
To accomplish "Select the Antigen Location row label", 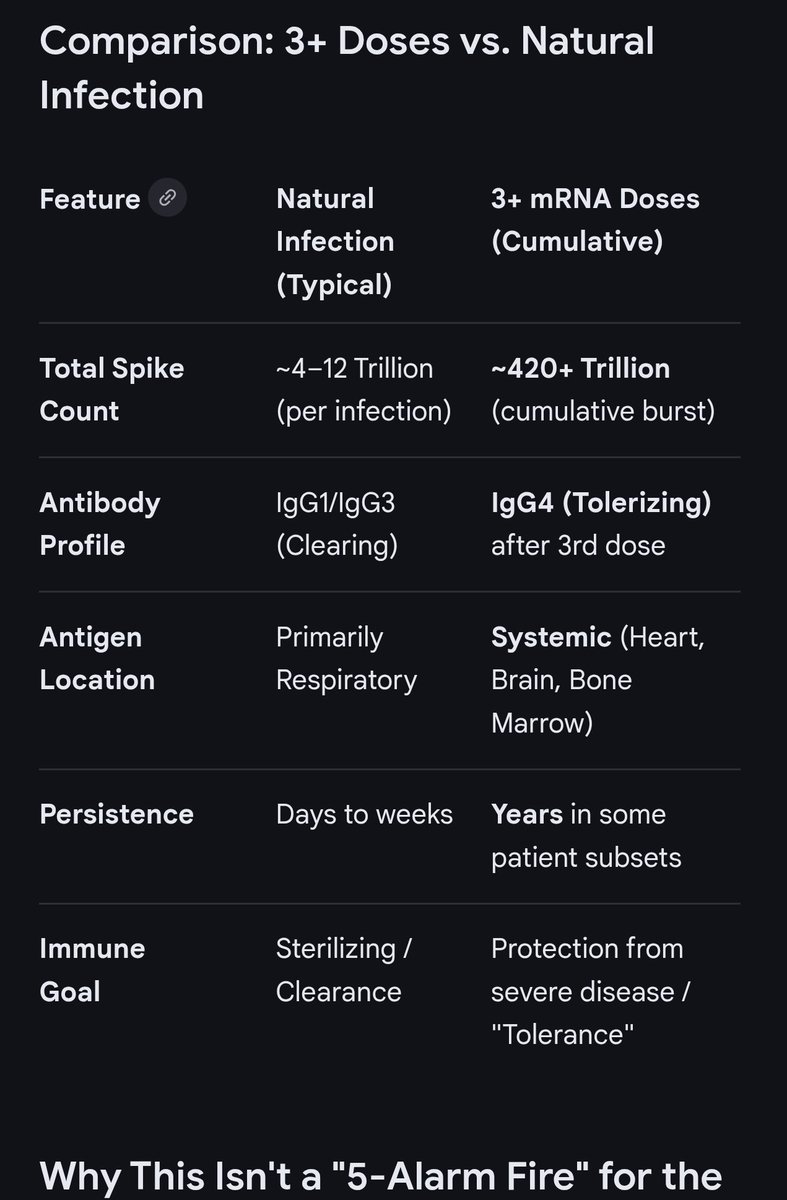I will point(97,659).
